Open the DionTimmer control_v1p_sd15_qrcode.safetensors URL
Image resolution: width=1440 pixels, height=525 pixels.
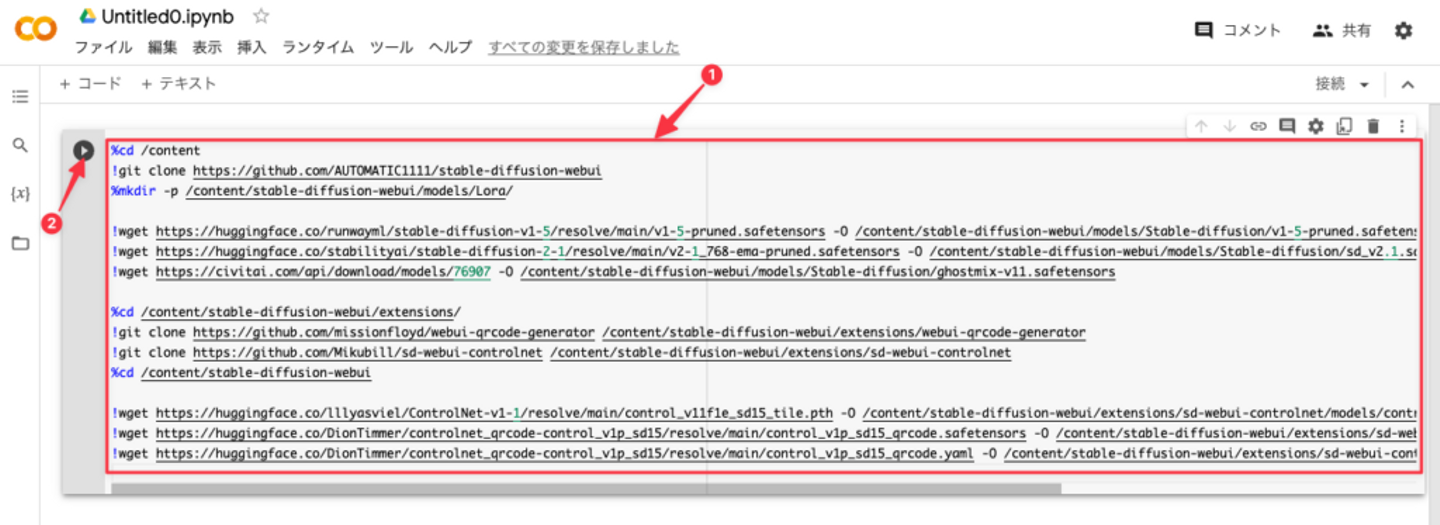point(590,433)
